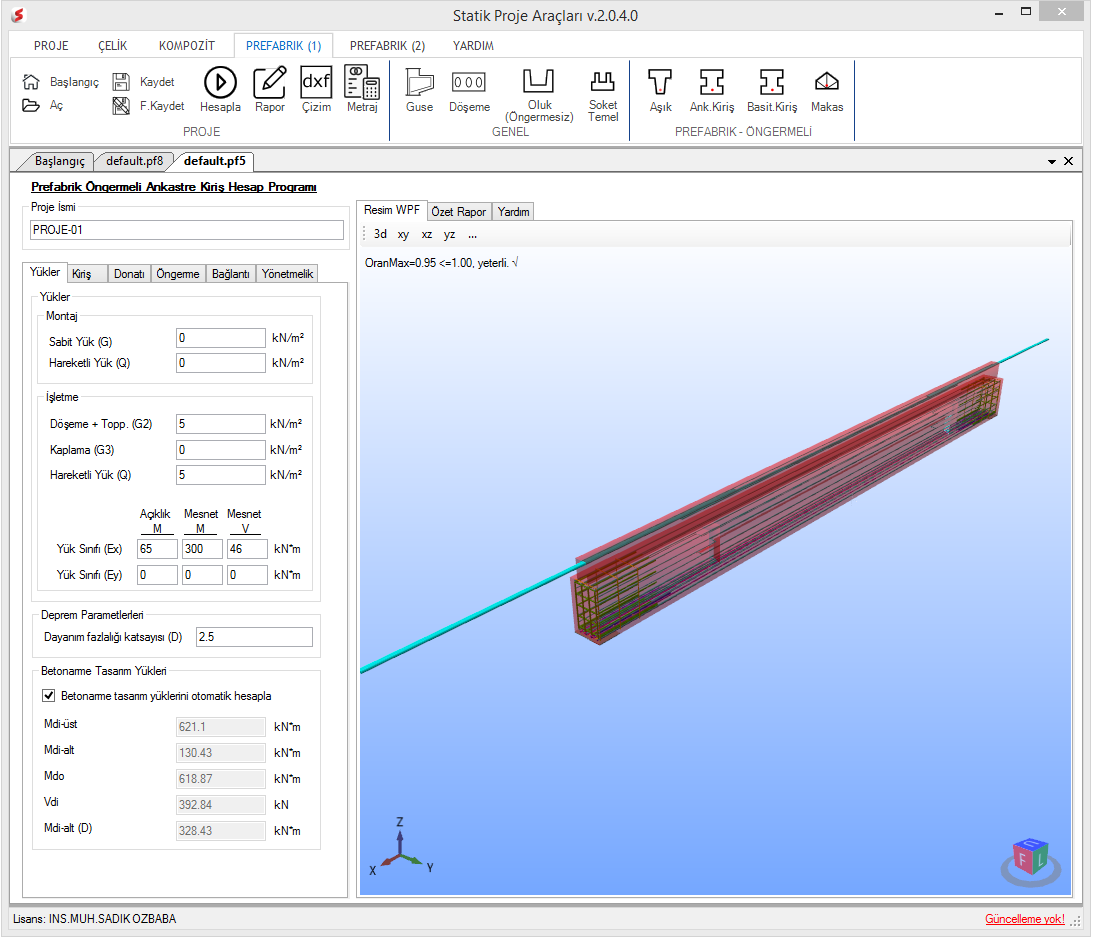Image resolution: width=1093 pixels, height=938 pixels.
Task: Switch to Başlangıç document tab
Action: (59, 161)
